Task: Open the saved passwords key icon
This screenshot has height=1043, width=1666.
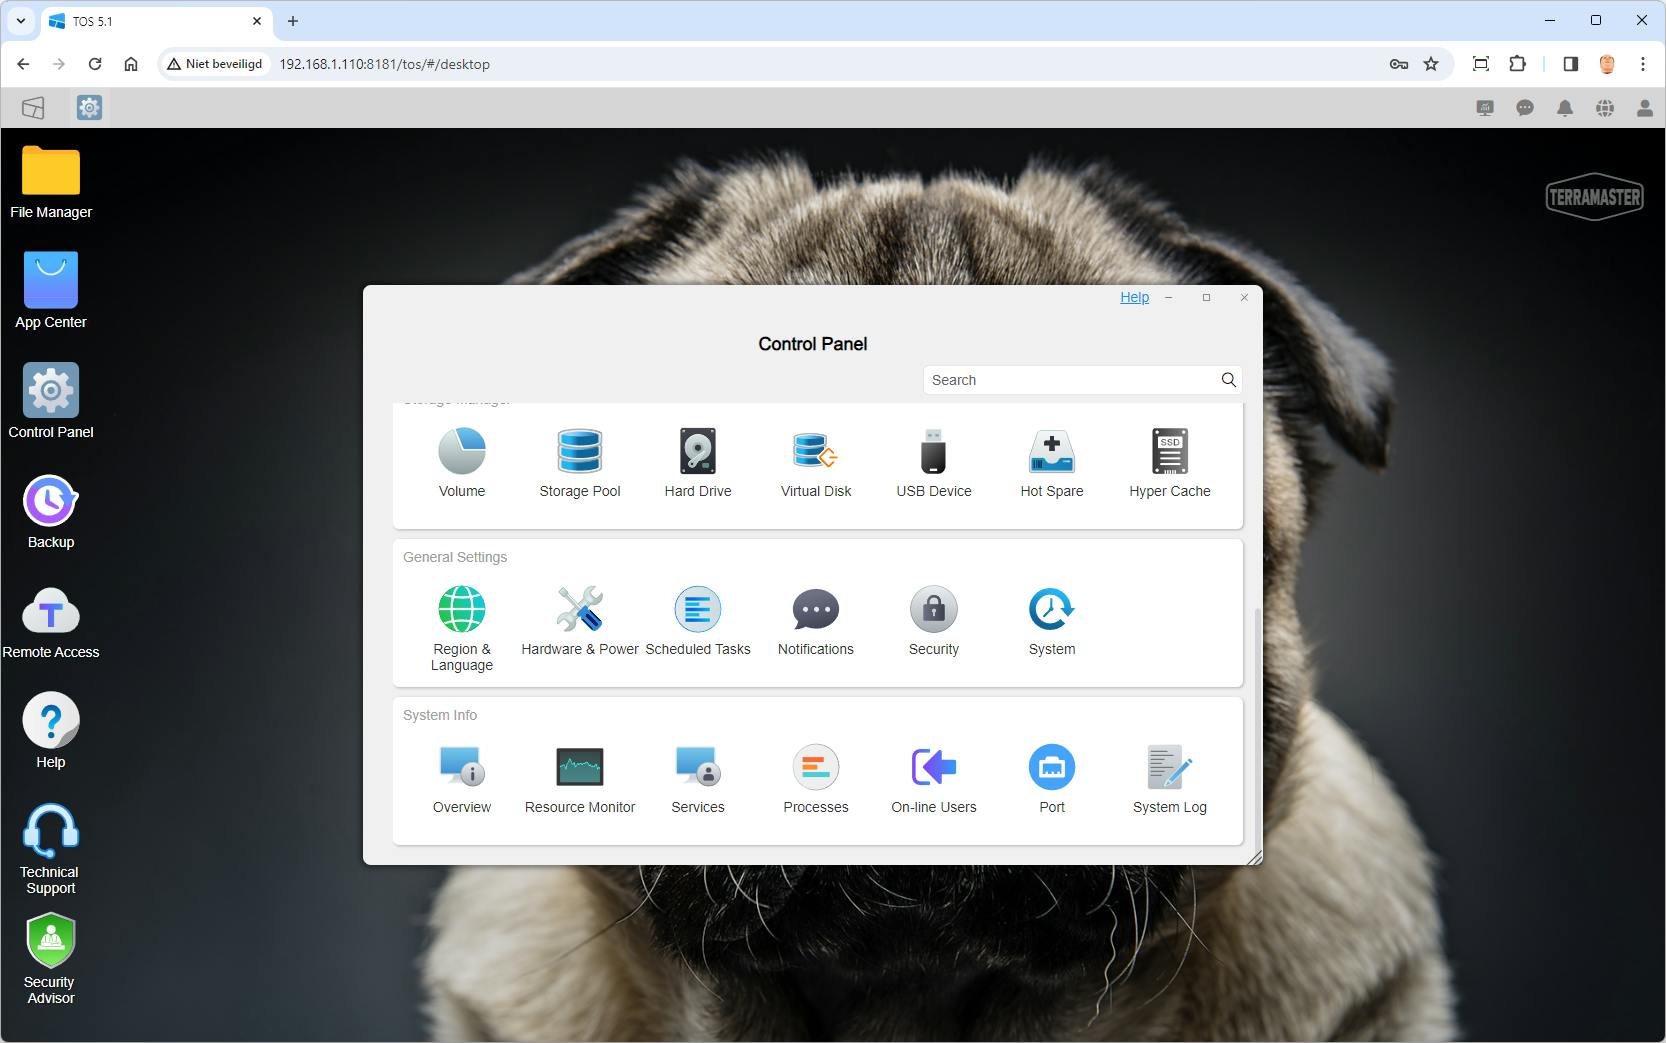Action: pos(1399,64)
